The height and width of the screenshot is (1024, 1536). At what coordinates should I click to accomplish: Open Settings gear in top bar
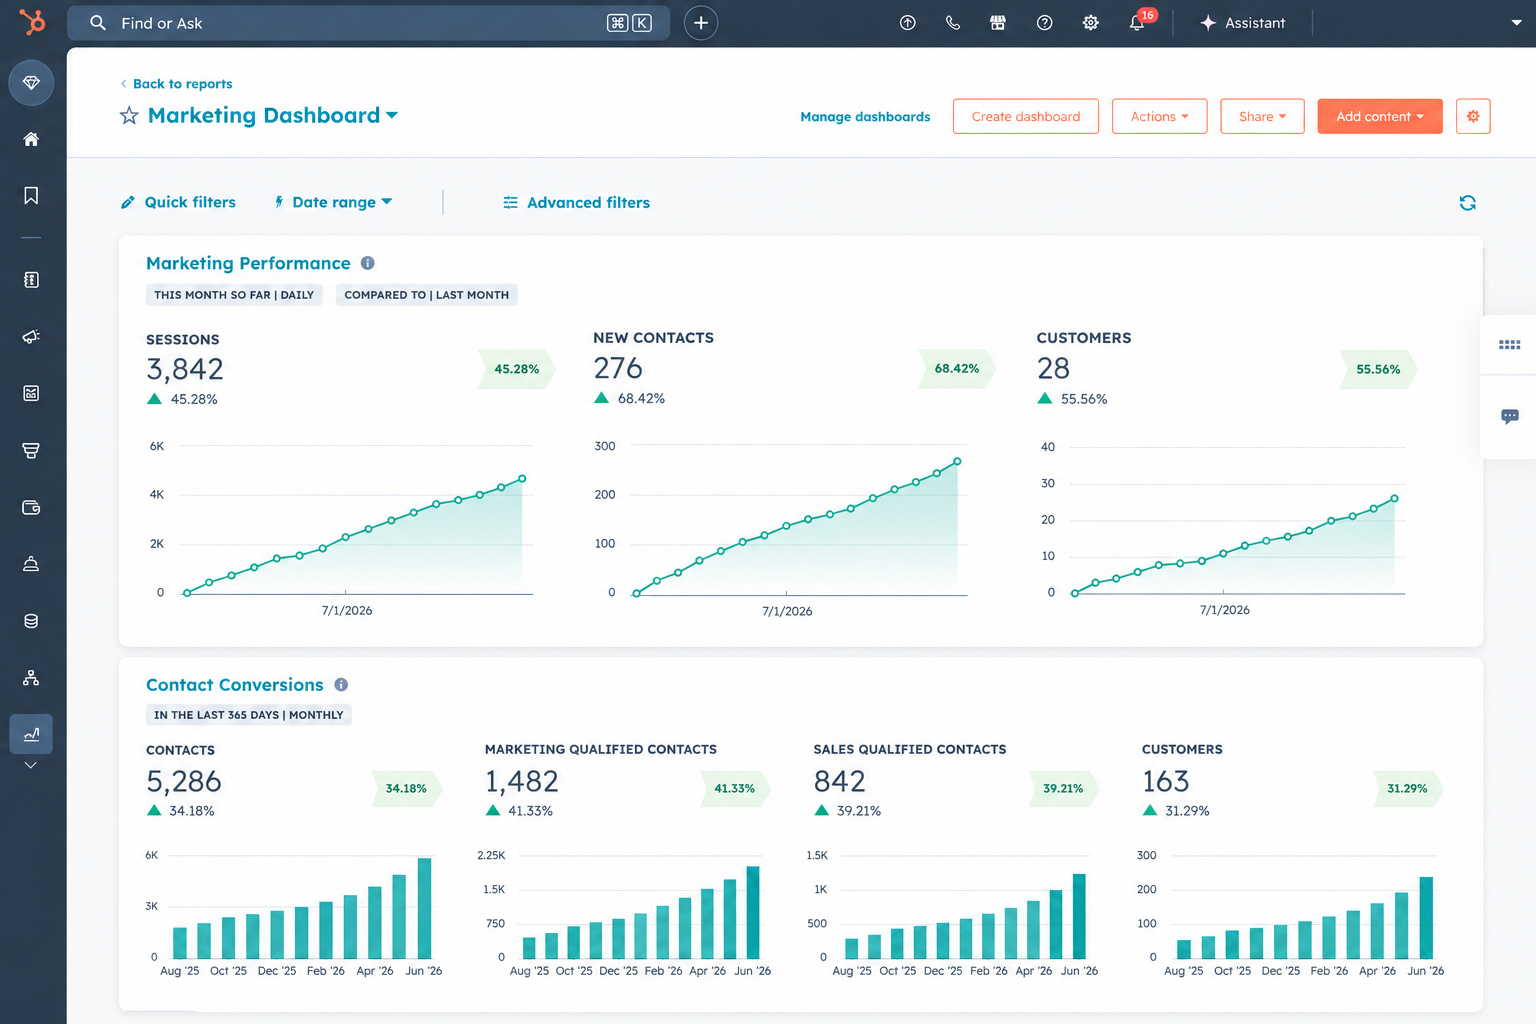[x=1091, y=23]
